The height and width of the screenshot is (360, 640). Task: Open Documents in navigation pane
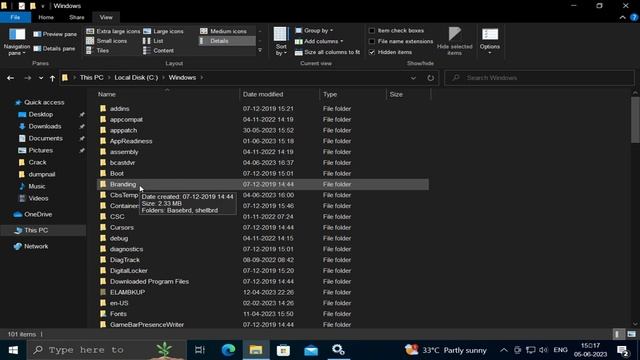tap(45, 138)
